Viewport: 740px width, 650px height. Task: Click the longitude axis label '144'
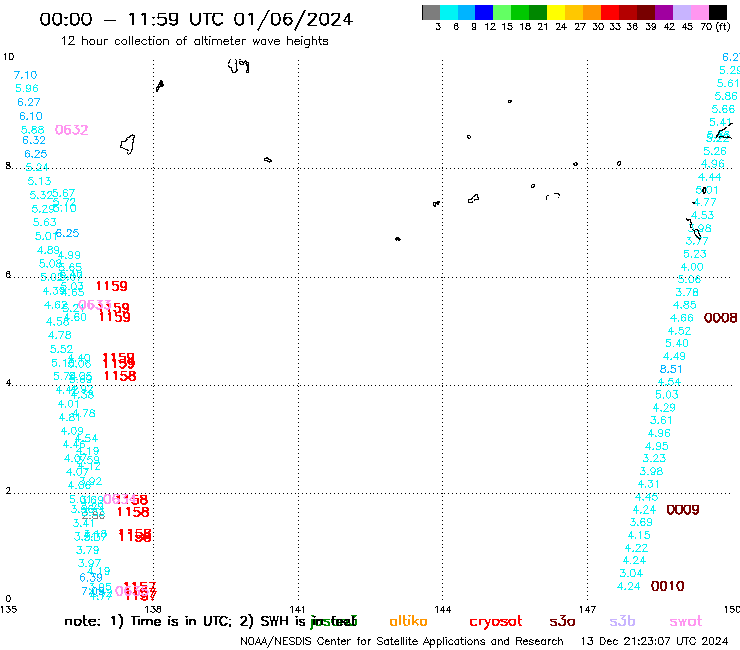442,609
